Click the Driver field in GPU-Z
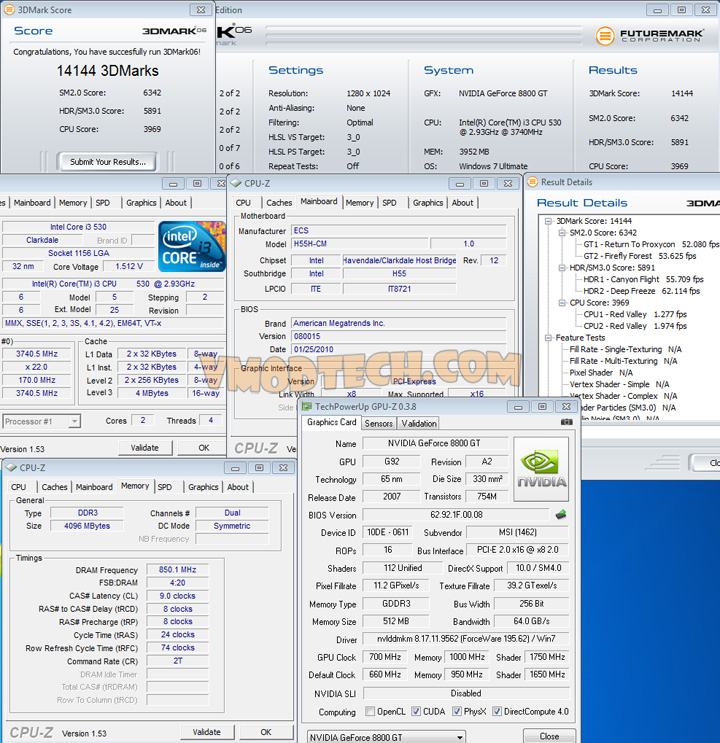The height and width of the screenshot is (743, 720). point(465,639)
